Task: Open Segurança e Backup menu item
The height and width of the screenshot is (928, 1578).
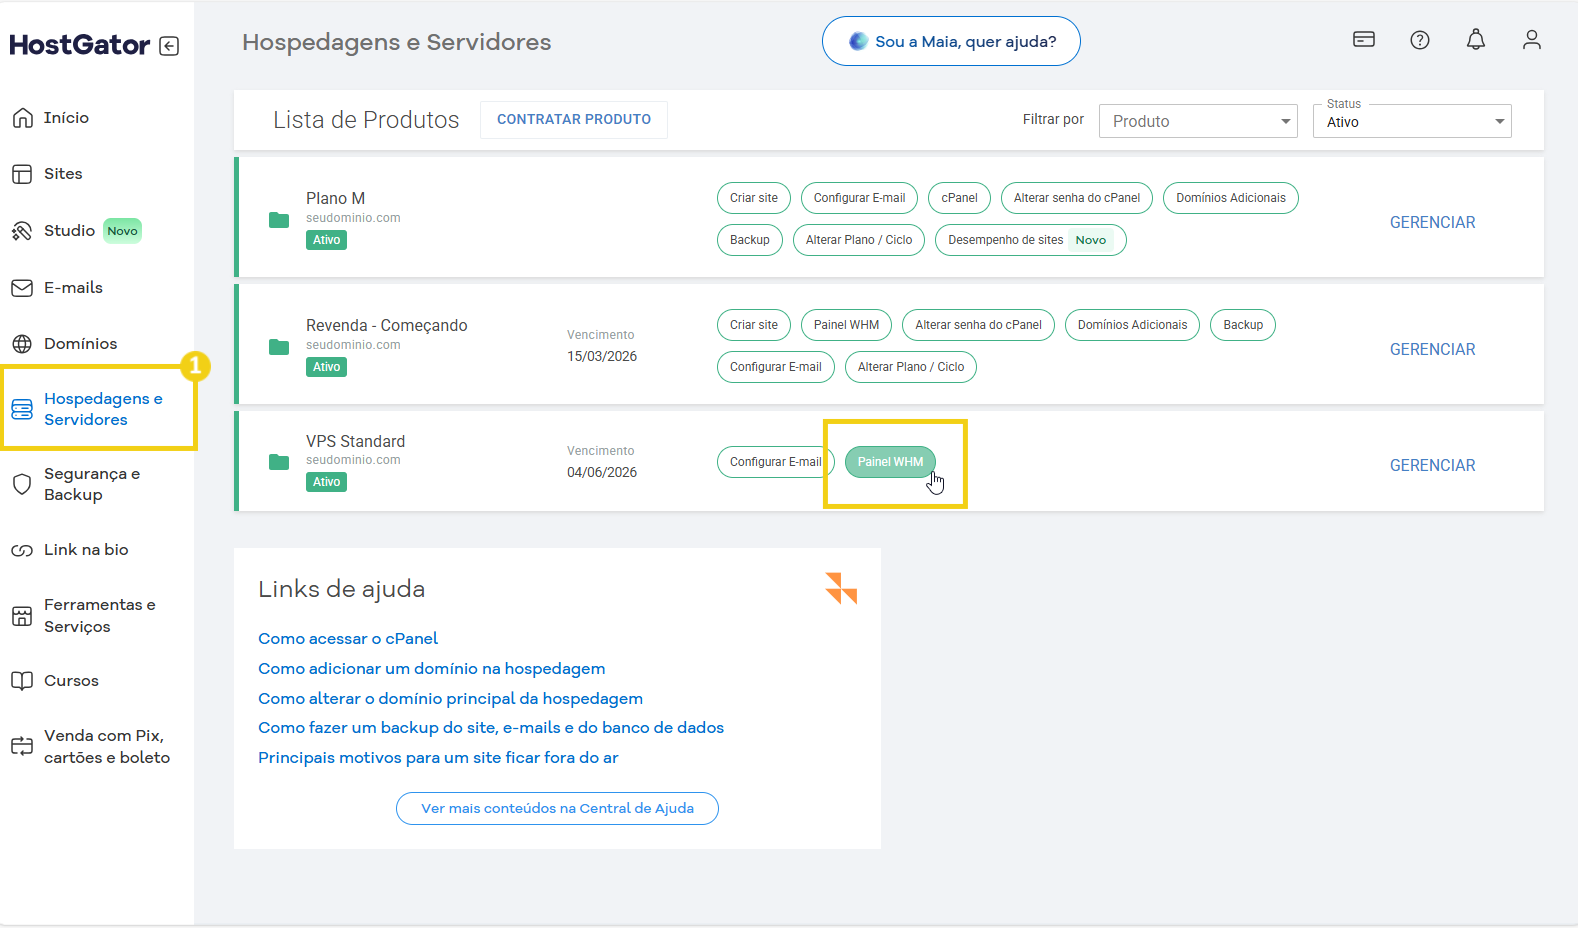Action: (92, 484)
